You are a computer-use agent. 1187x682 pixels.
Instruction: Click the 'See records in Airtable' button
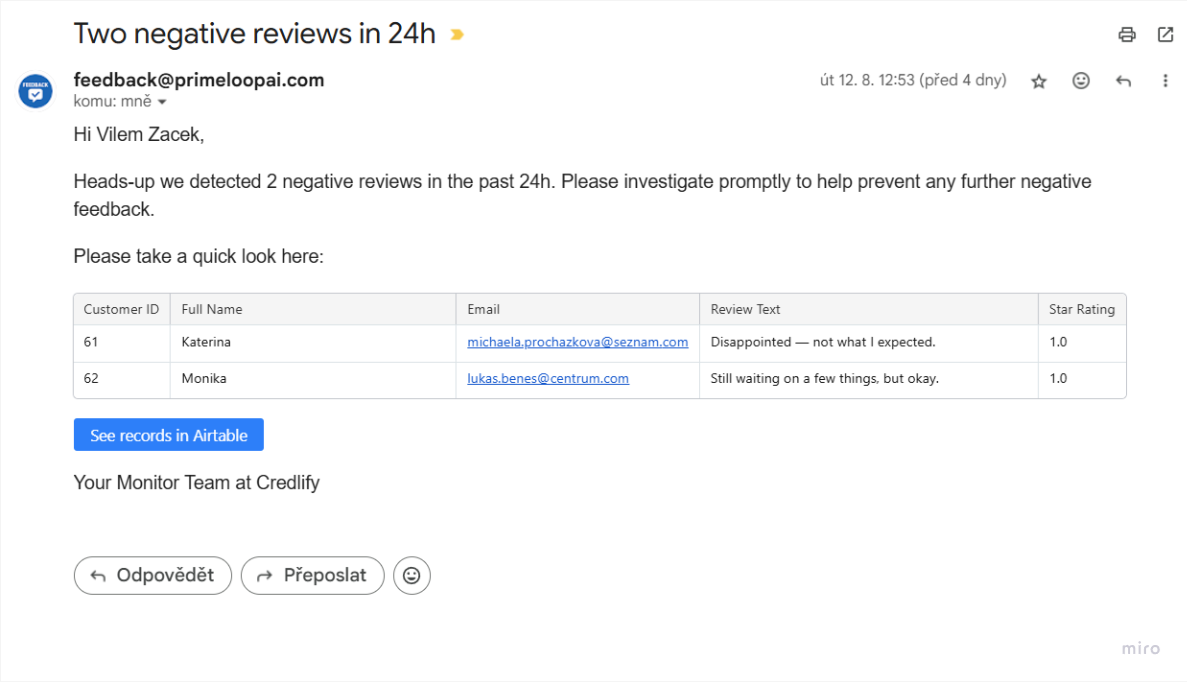click(x=168, y=435)
